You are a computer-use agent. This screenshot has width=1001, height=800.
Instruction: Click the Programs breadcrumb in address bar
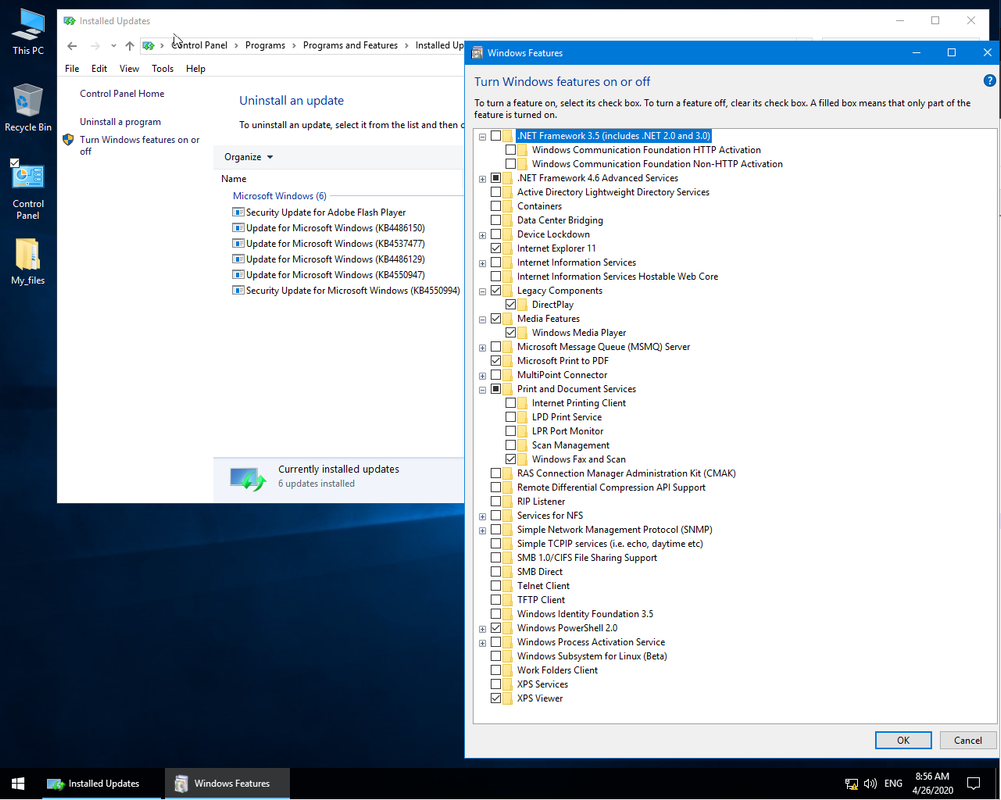[x=265, y=45]
